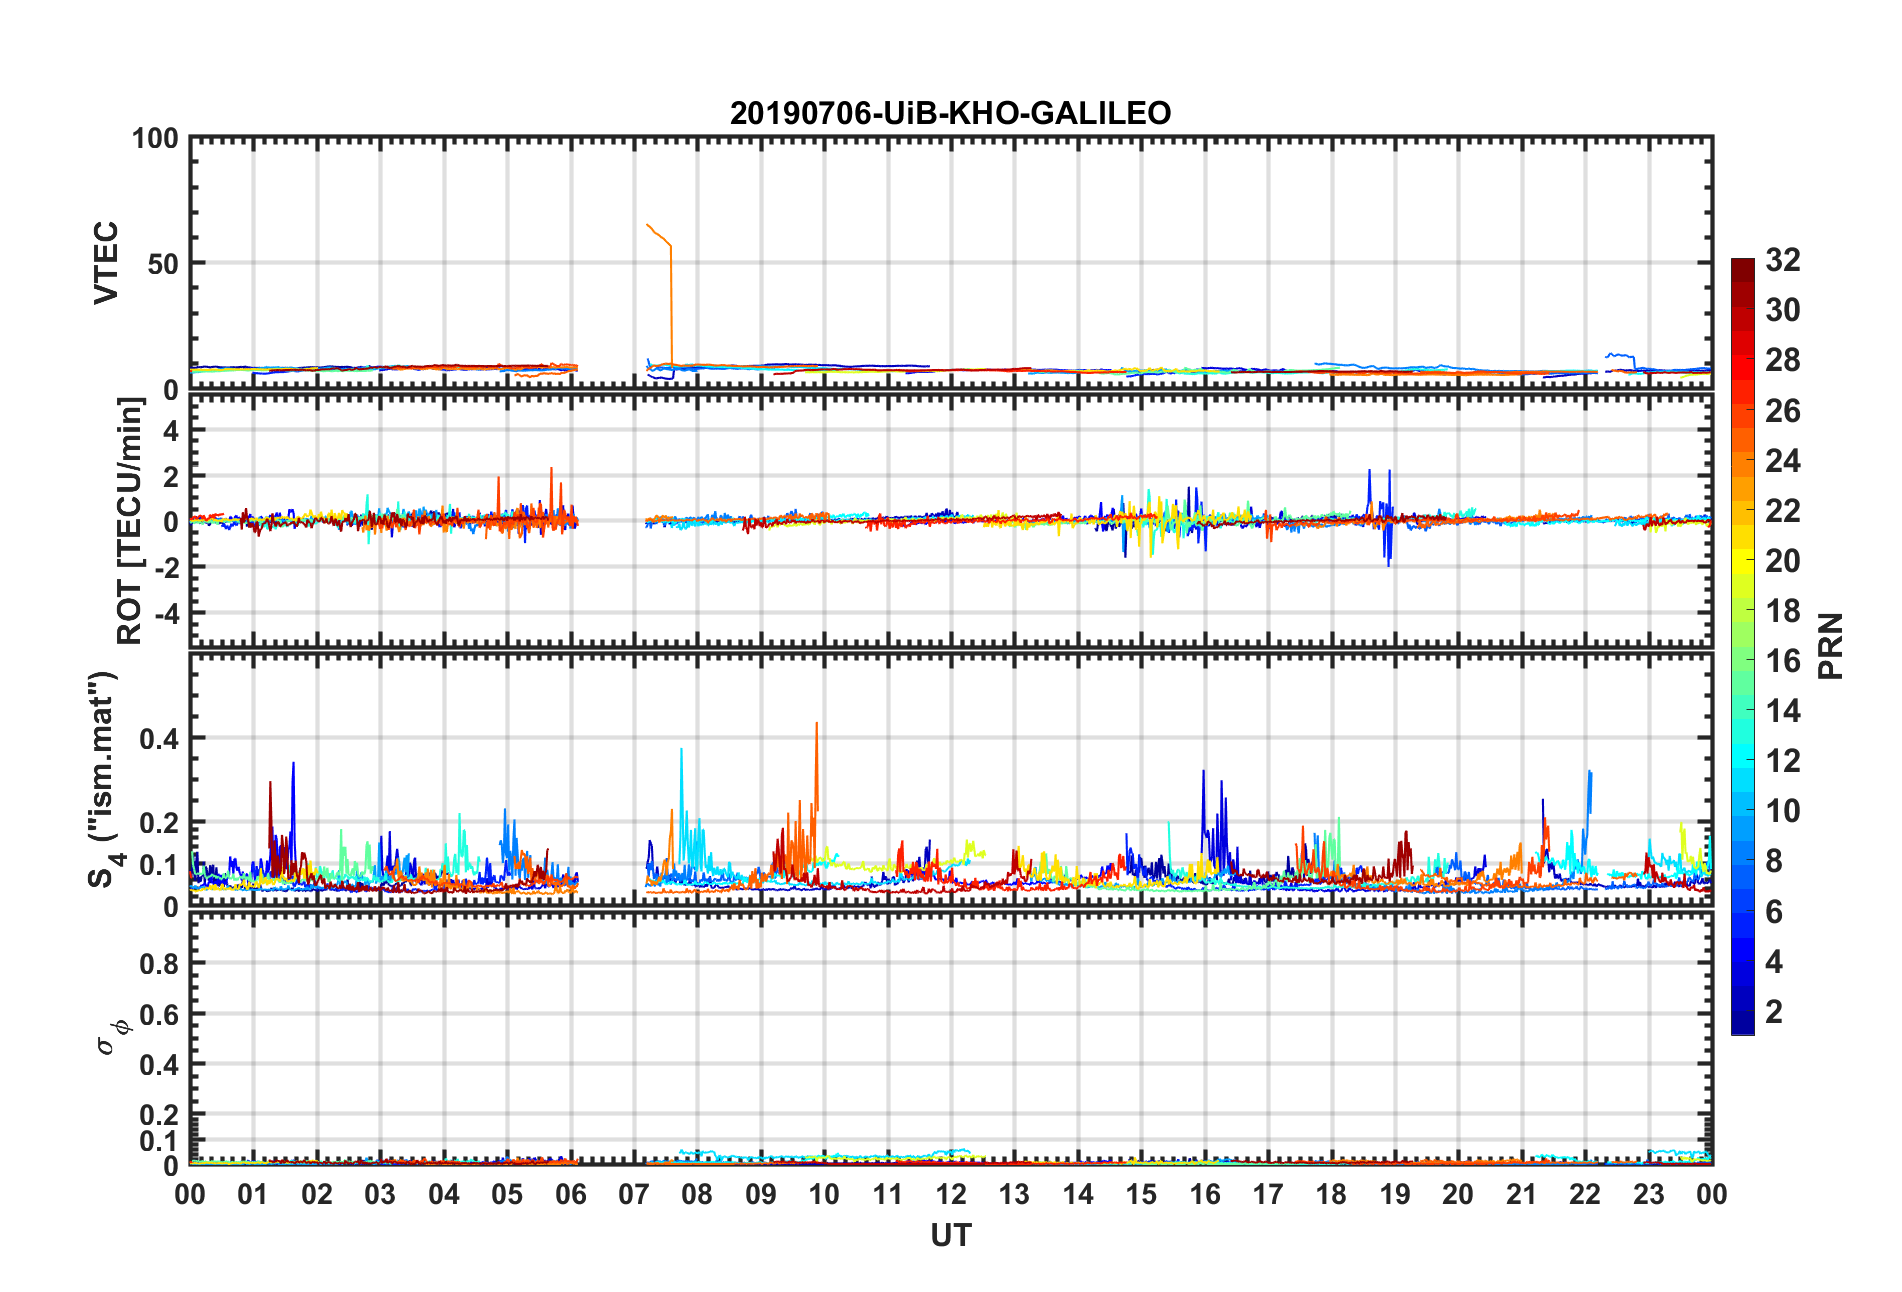
Task: Click x-axis tick label 06
Action: coord(570,1194)
